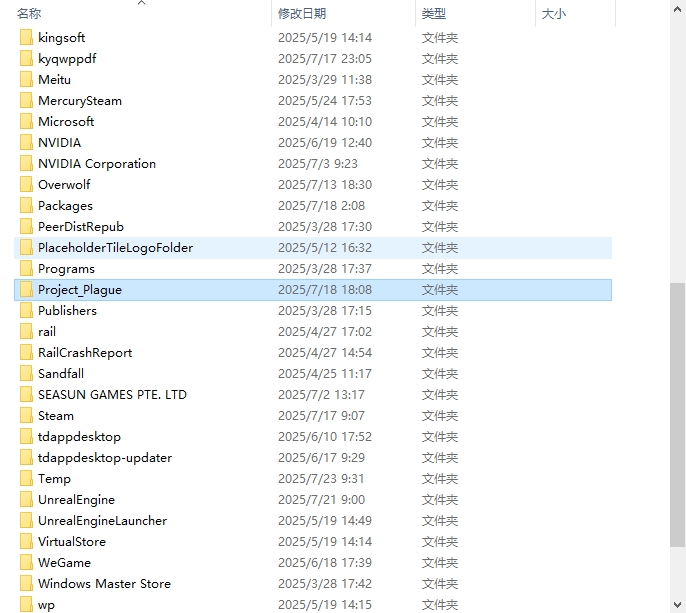Select the Overwolf folder icon
The width and height of the screenshot is (686, 613).
[26, 185]
